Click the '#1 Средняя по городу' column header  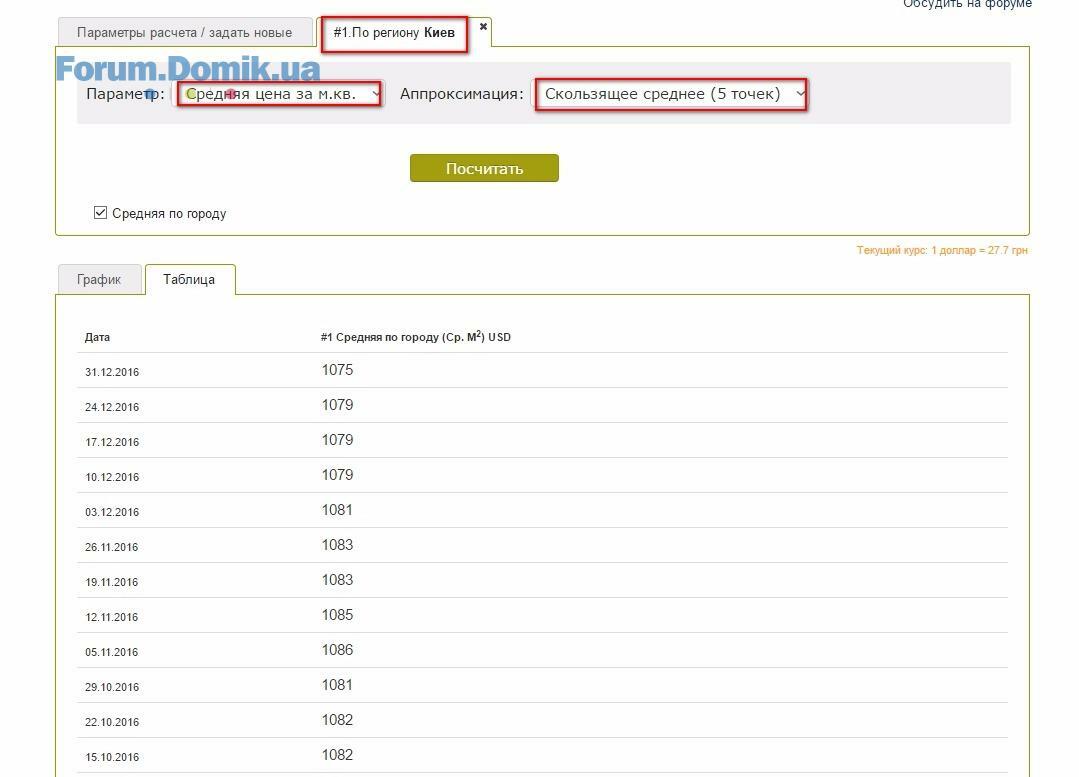tap(416, 337)
